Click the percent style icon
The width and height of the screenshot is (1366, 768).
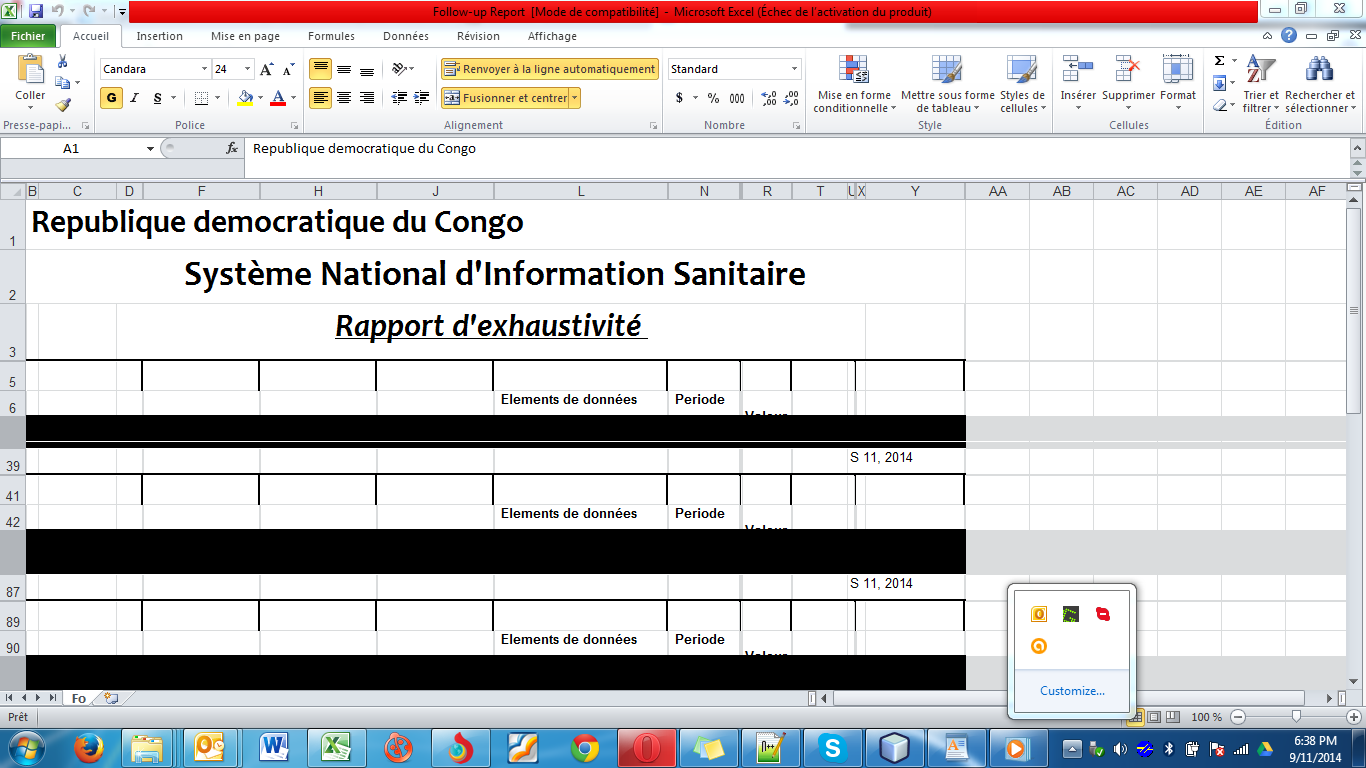tap(713, 98)
